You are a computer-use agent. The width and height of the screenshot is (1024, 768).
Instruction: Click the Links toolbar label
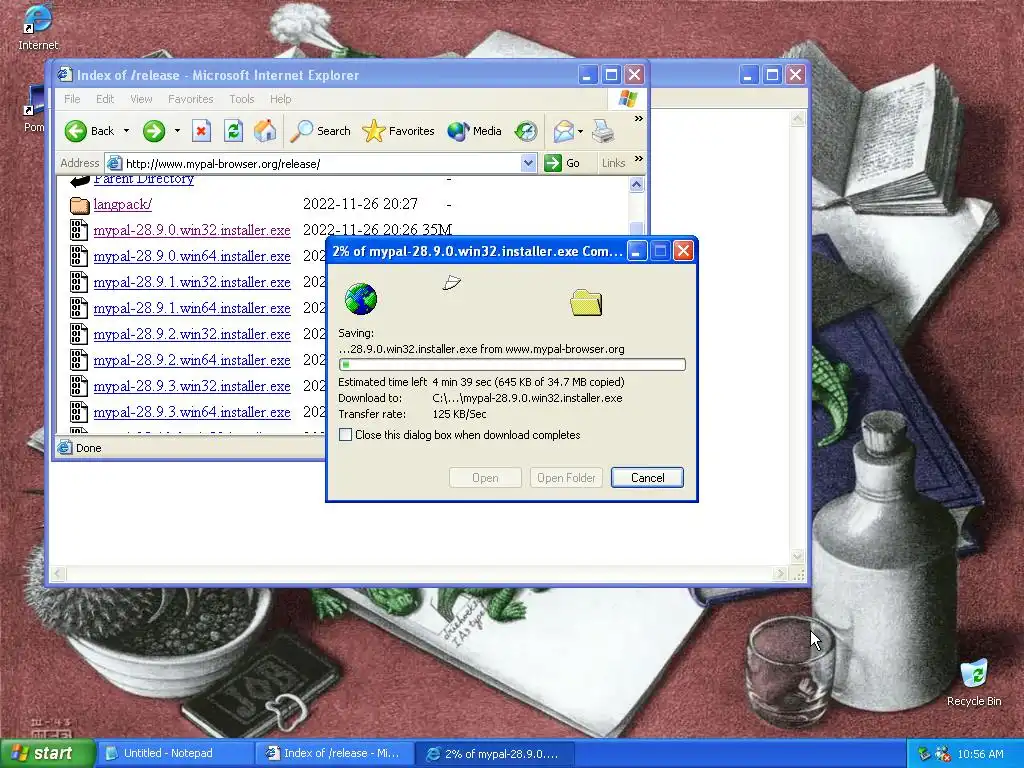pyautogui.click(x=613, y=163)
